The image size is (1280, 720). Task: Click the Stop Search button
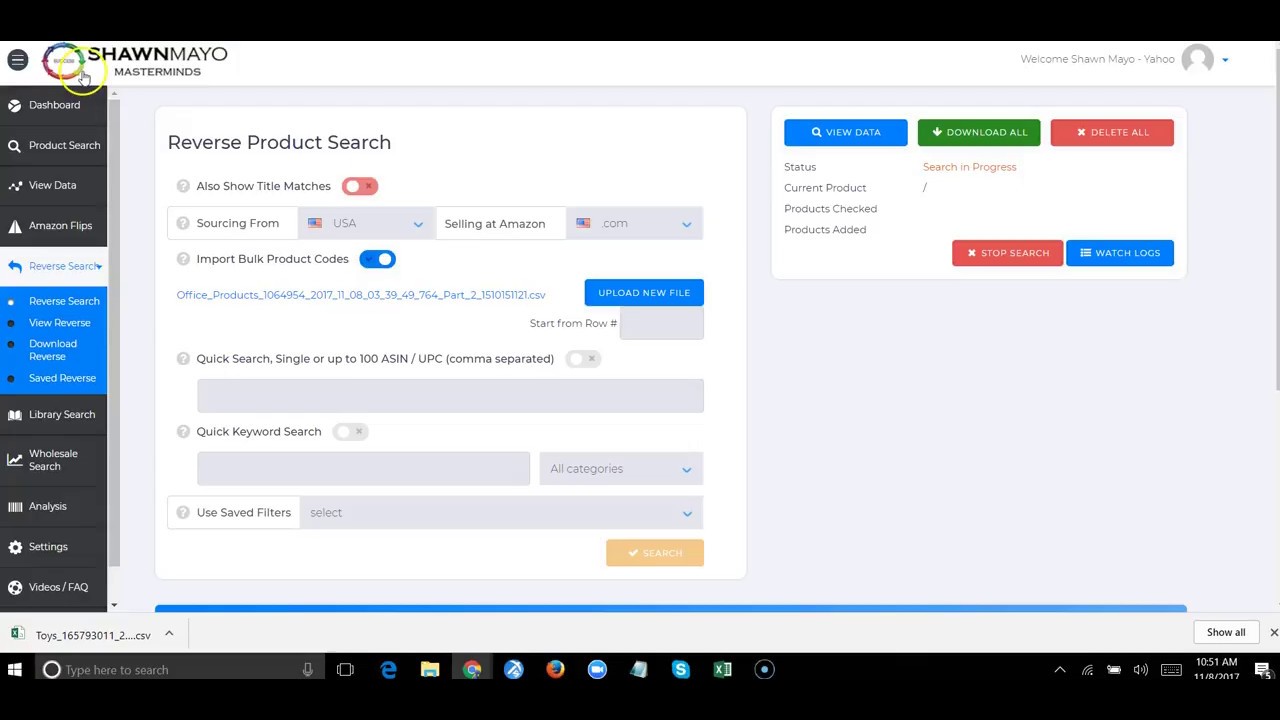coord(1007,253)
